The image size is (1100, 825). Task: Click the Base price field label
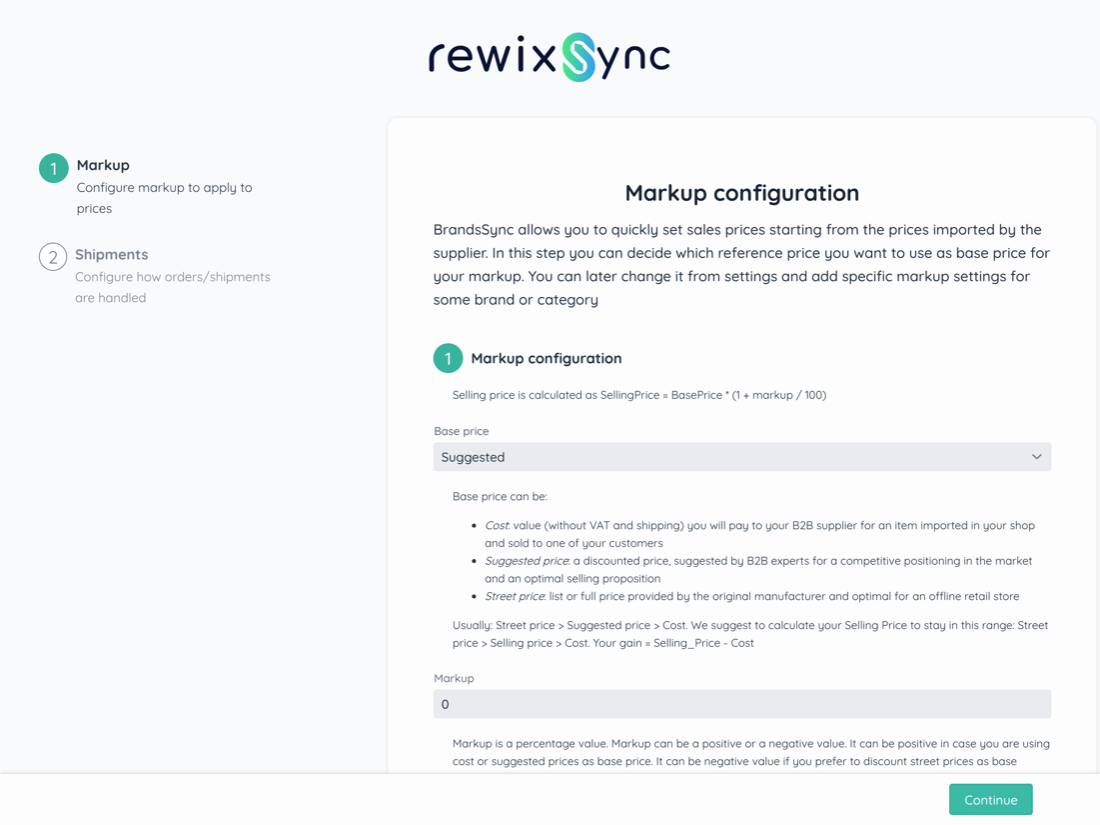pos(461,431)
